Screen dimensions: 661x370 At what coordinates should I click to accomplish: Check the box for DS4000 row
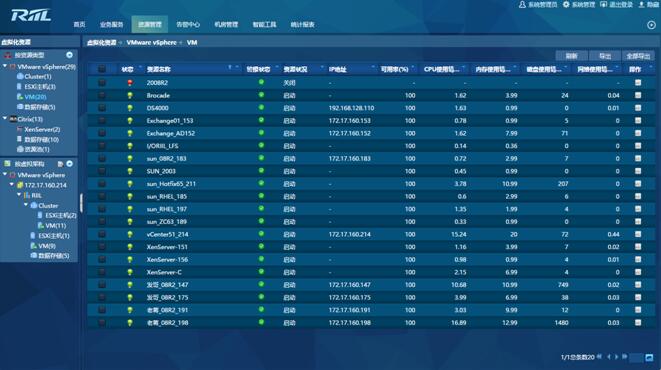pyautogui.click(x=102, y=108)
